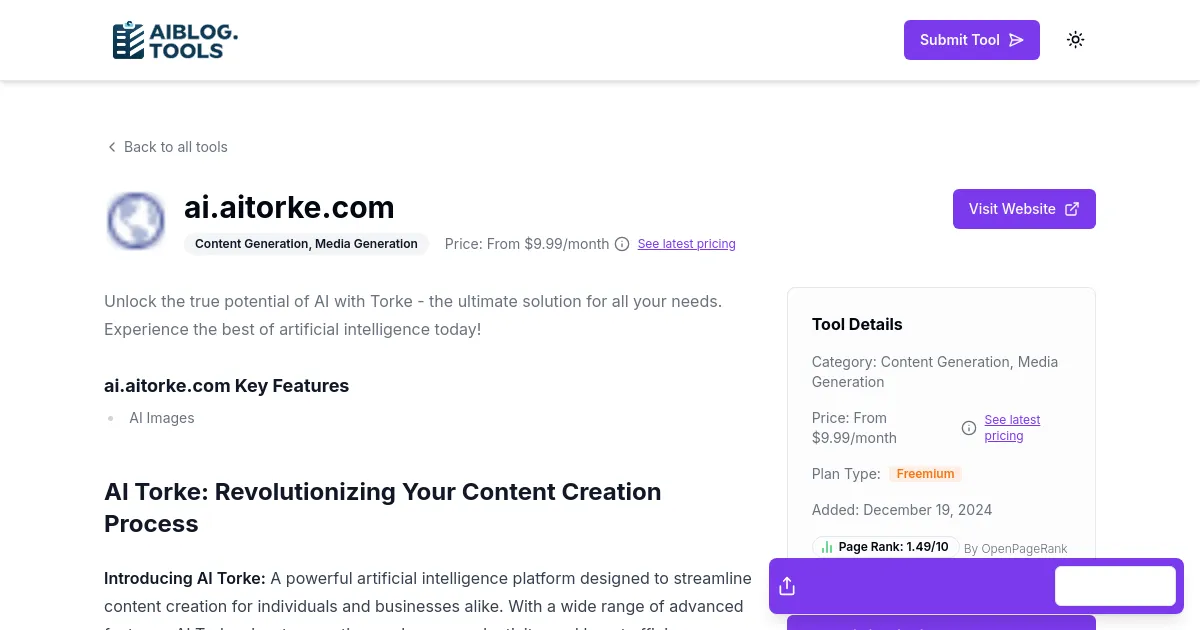The image size is (1200, 630).
Task: Click the info icon next to the price
Action: (622, 243)
